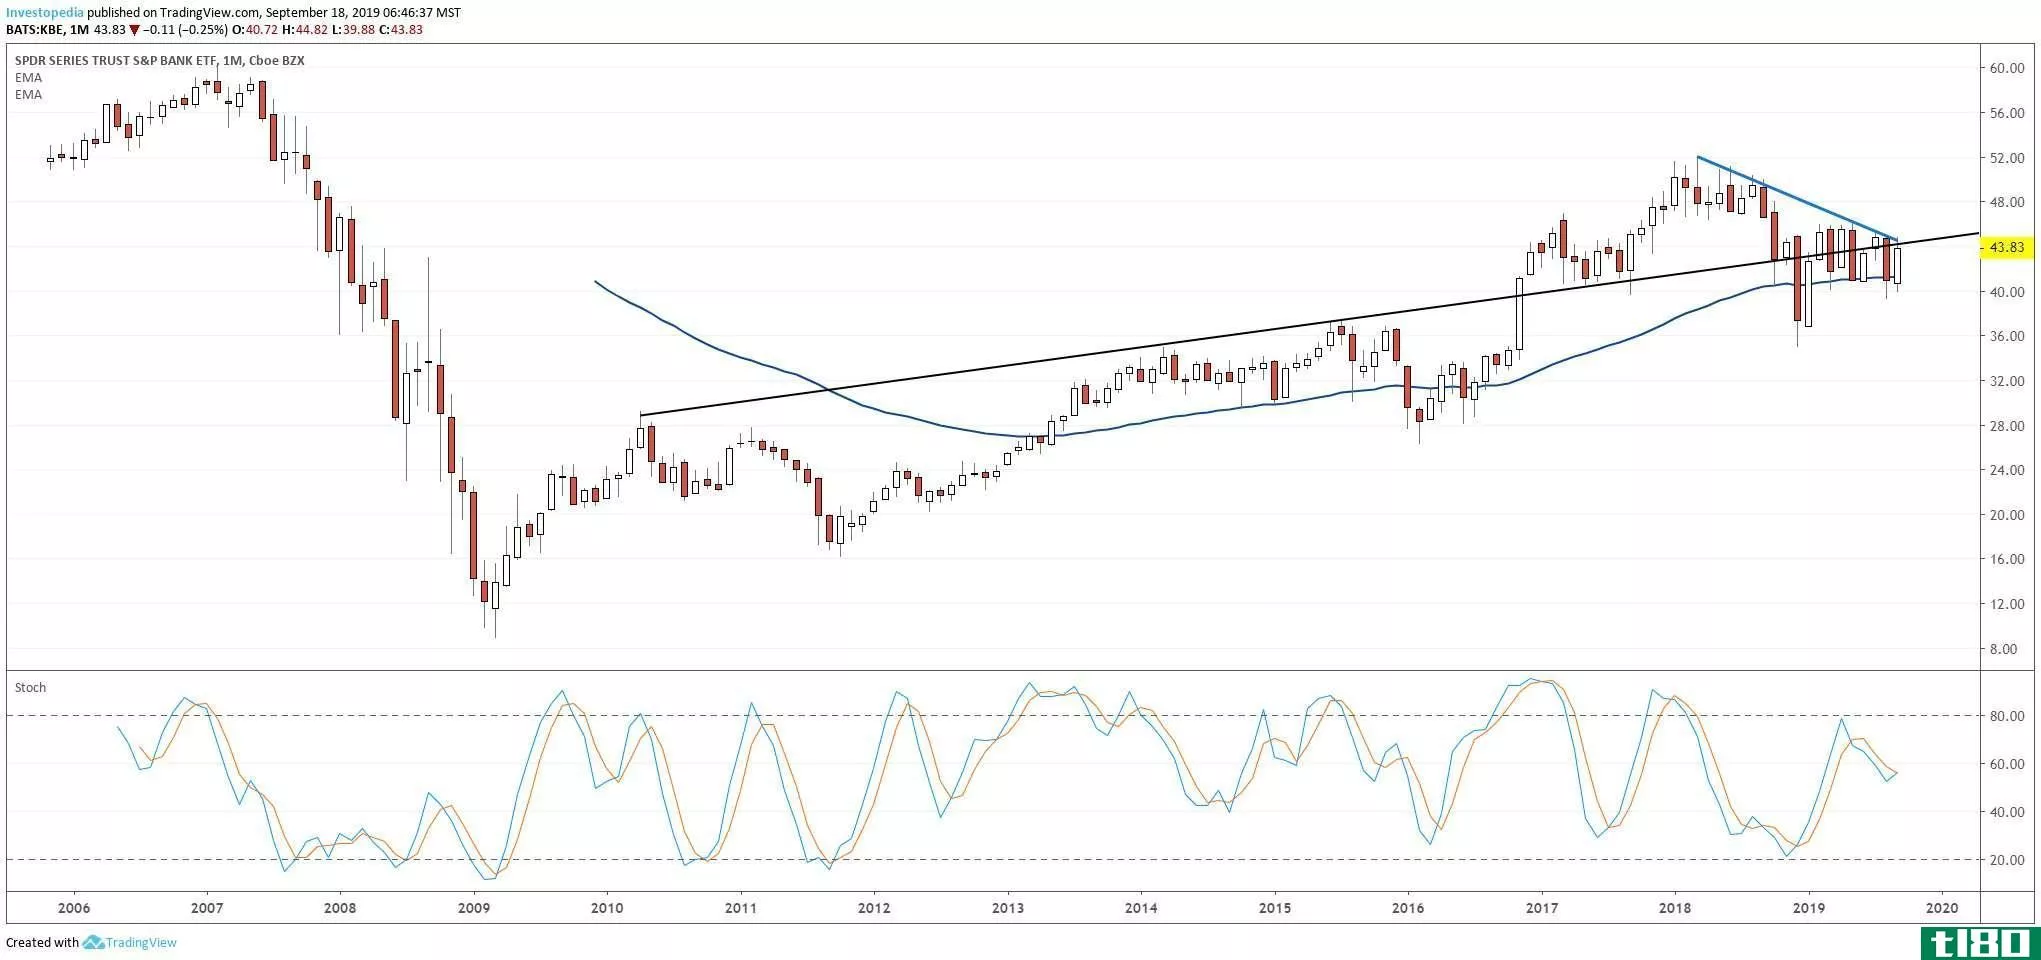Click the 2006 label on time axis
The height and width of the screenshot is (960, 2041).
pos(73,908)
